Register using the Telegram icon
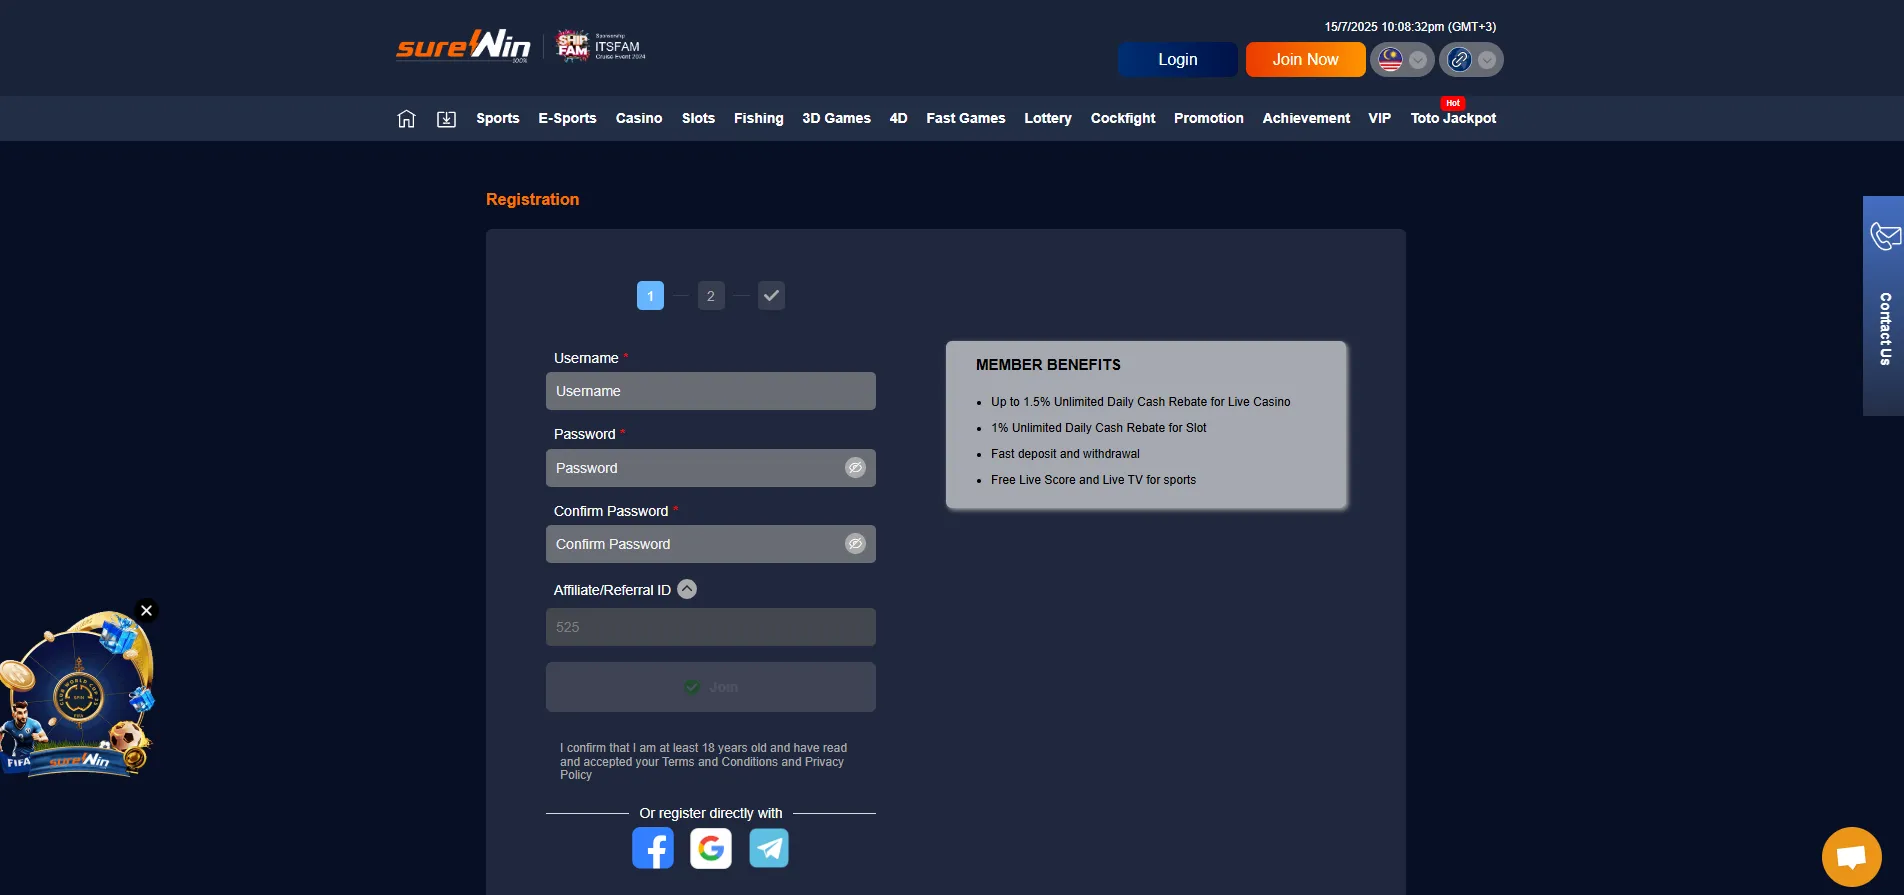Viewport: 1904px width, 895px height. (x=769, y=849)
